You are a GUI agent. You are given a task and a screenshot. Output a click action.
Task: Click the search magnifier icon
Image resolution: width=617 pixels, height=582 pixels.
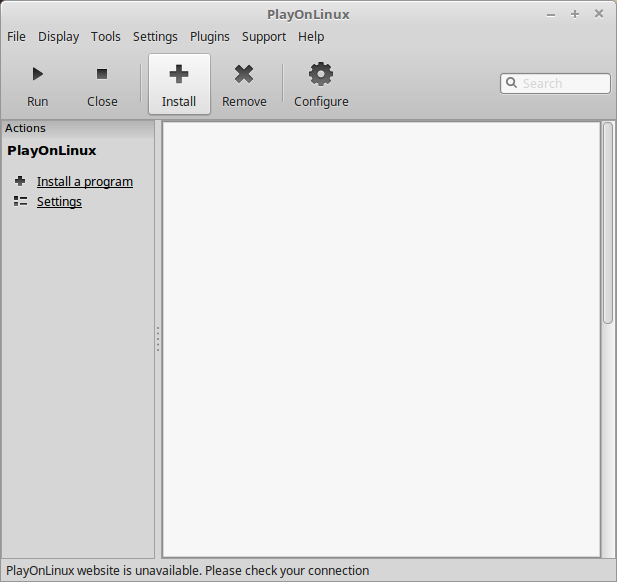(x=511, y=83)
